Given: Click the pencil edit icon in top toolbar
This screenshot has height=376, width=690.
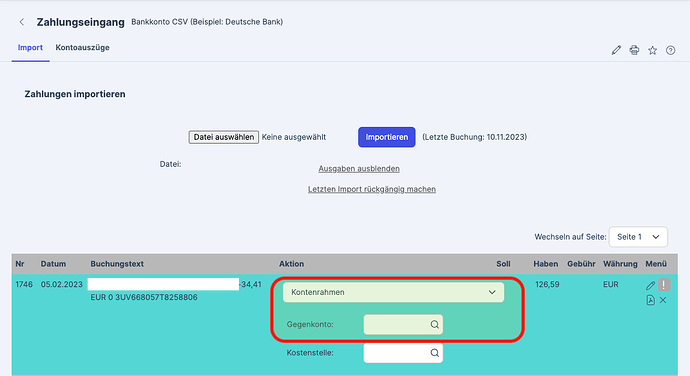Looking at the screenshot, I should [x=616, y=50].
